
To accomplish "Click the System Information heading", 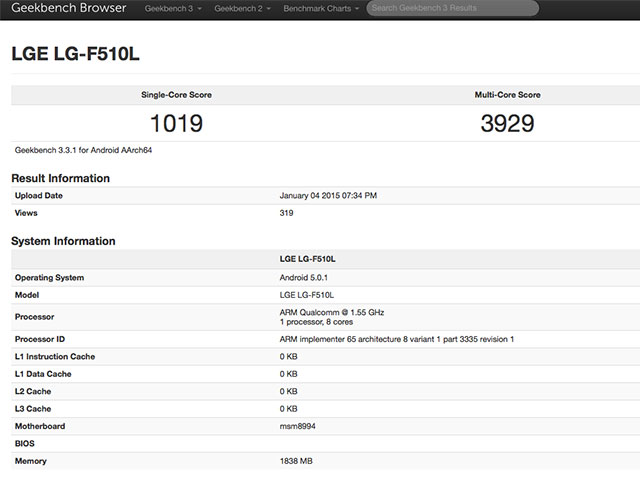I will click(x=63, y=241).
